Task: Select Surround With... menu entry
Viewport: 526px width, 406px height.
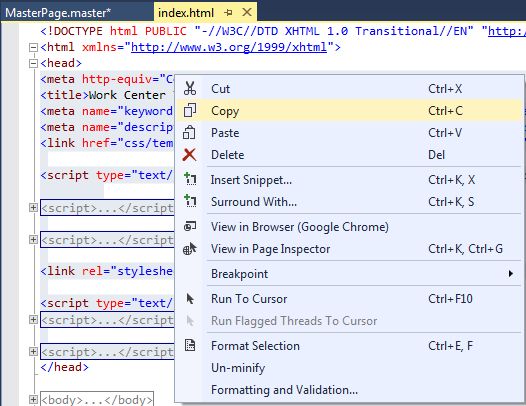Action: tap(349, 201)
